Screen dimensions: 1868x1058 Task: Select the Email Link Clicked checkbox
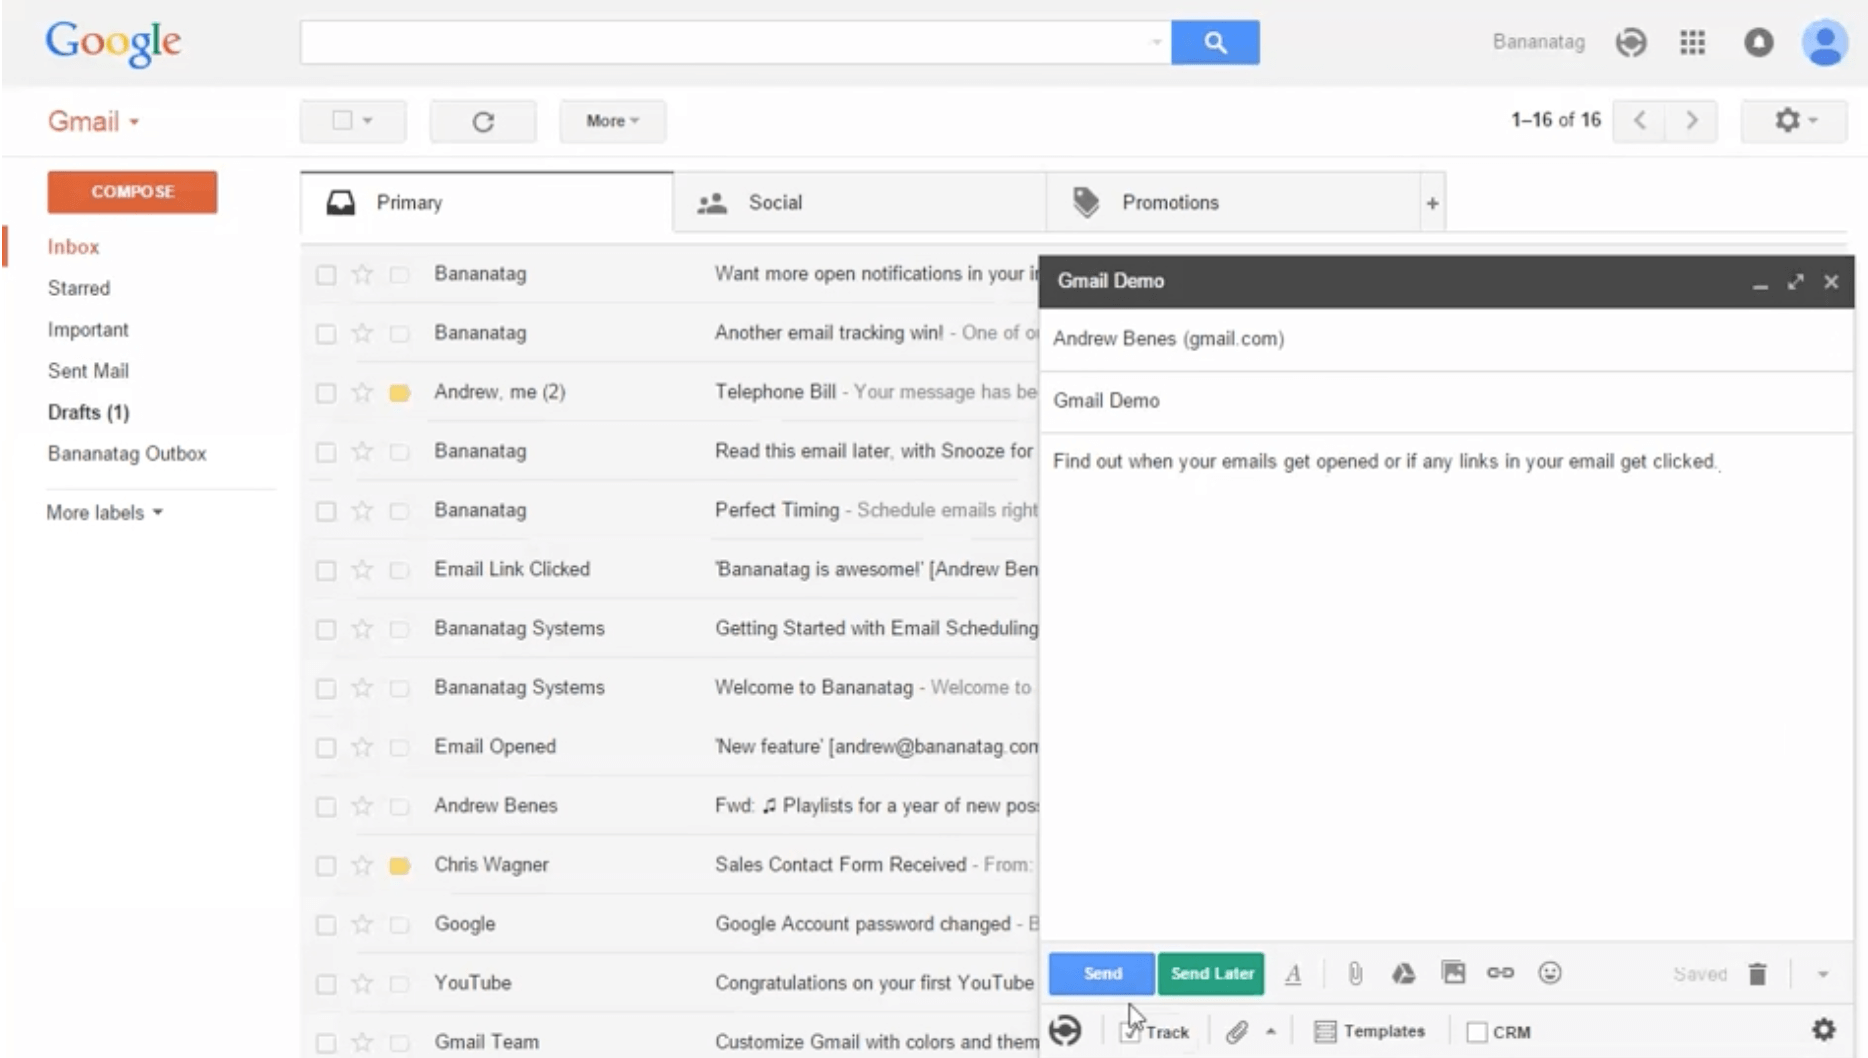point(326,570)
